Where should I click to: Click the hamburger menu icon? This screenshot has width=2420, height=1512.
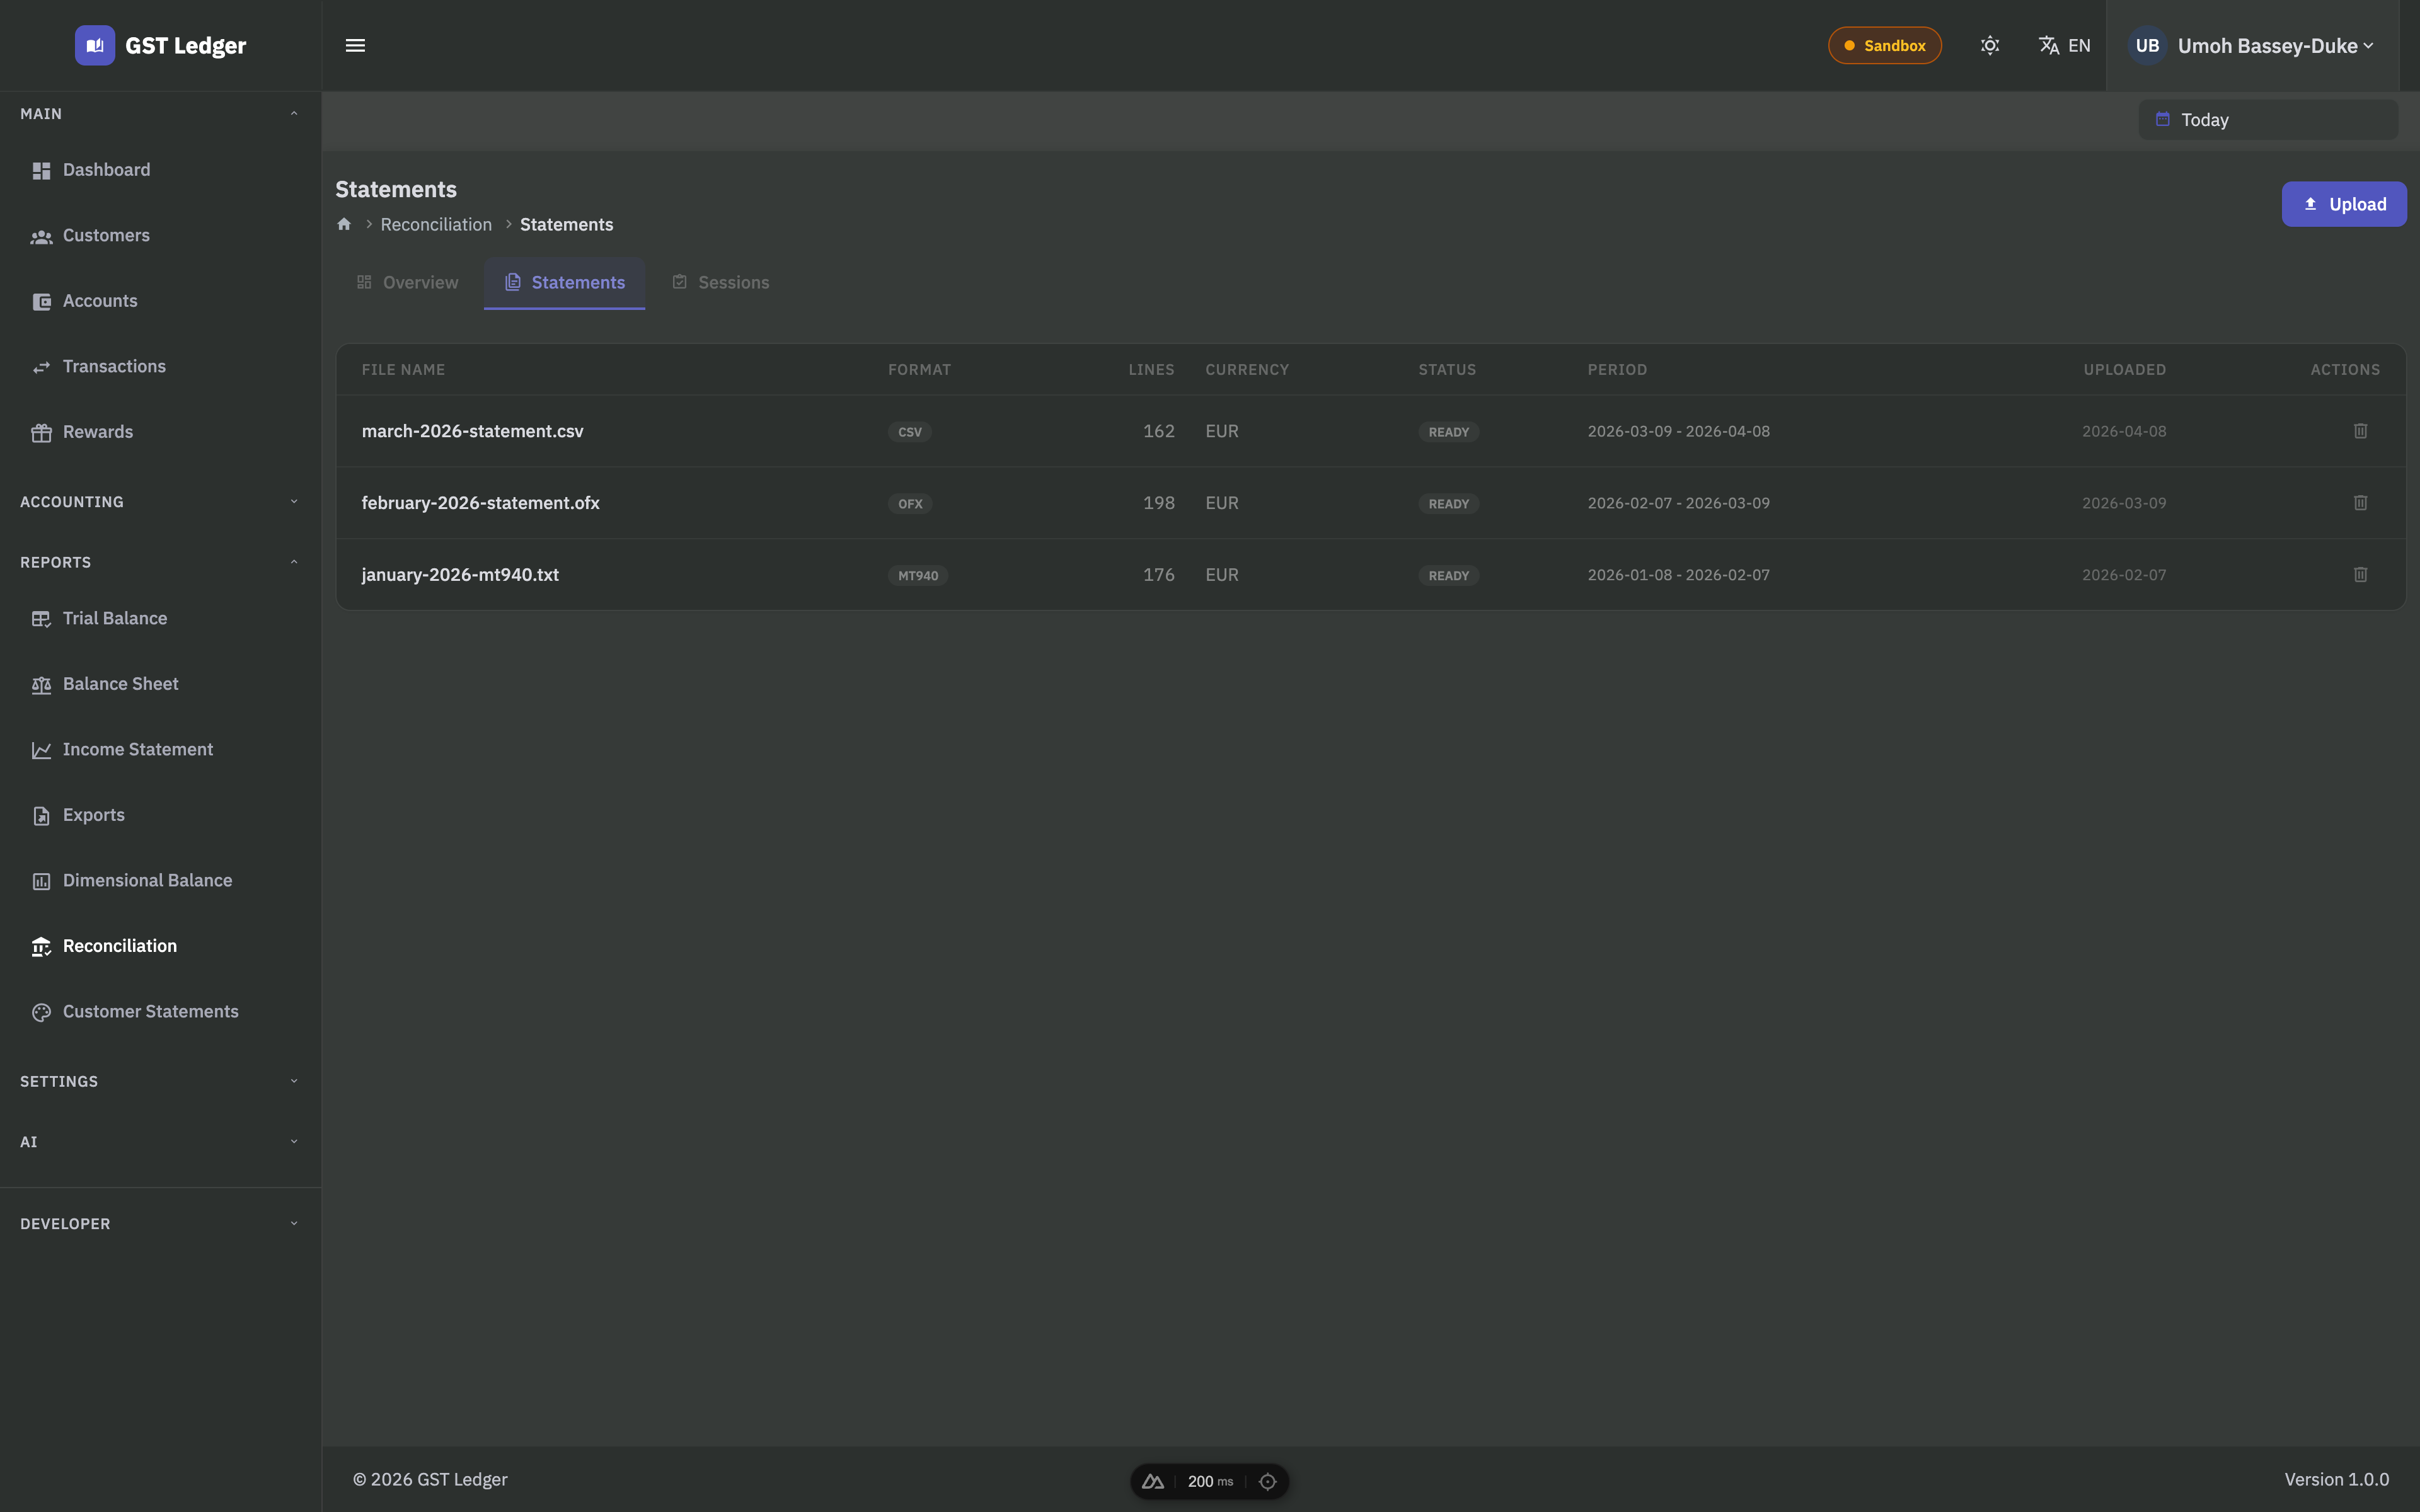[355, 46]
